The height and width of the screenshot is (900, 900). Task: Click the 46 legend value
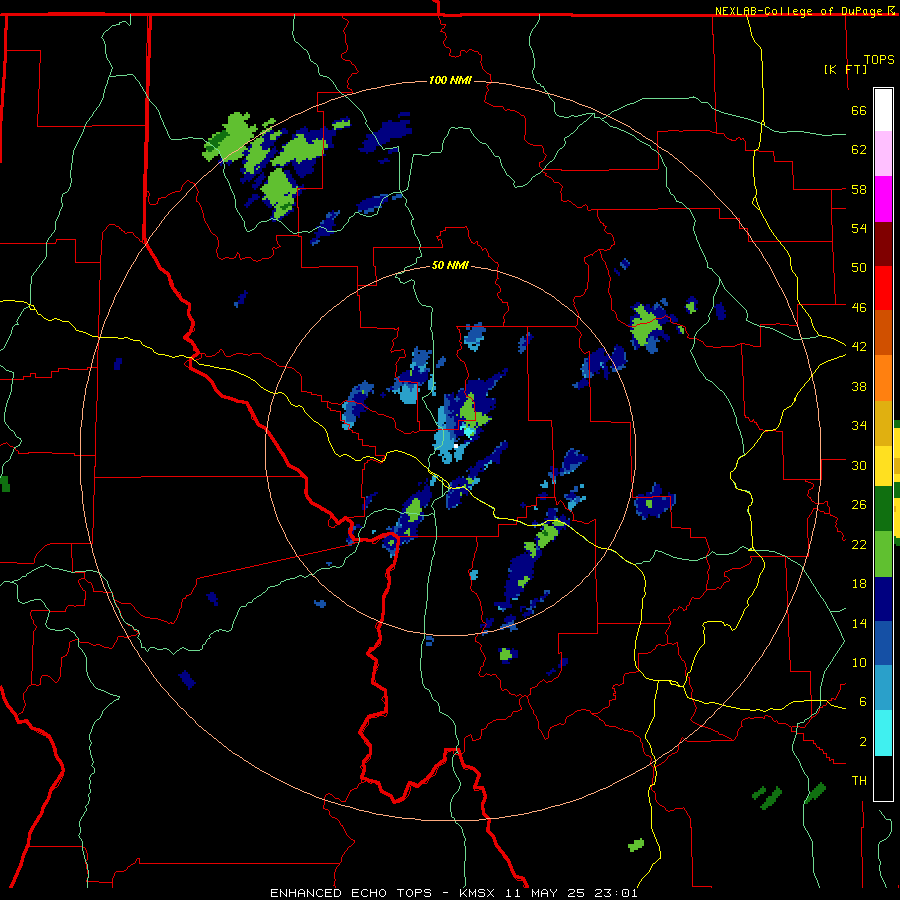[859, 307]
